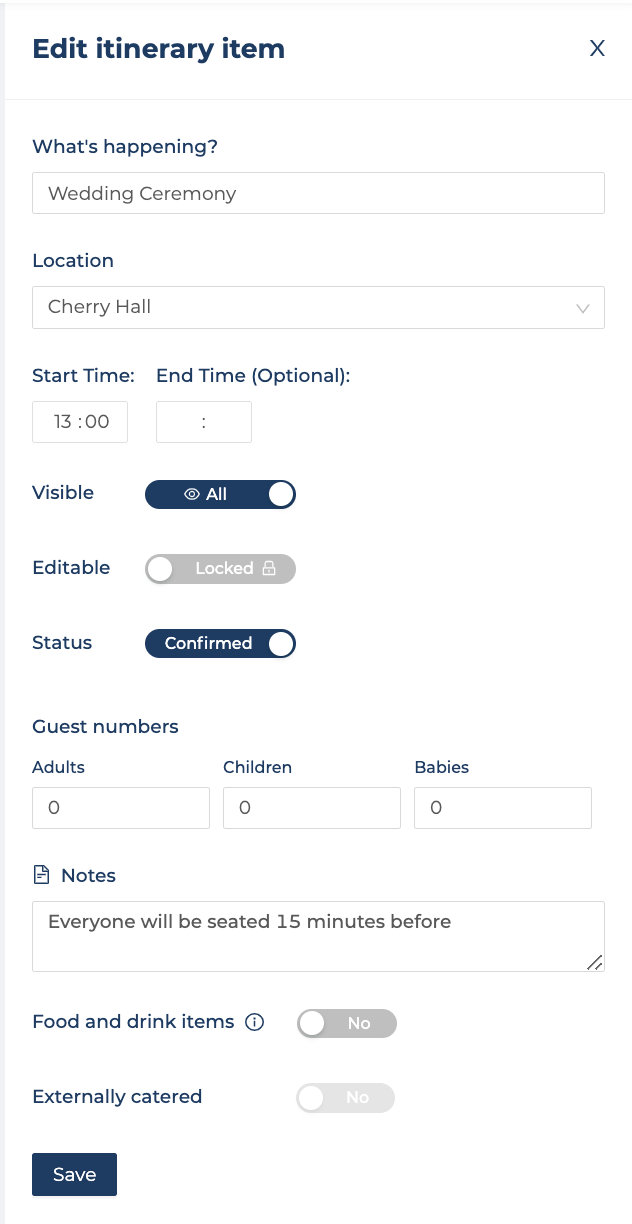Screen dimensions: 632x1224
Task: Click the Save button
Action: point(74,1174)
